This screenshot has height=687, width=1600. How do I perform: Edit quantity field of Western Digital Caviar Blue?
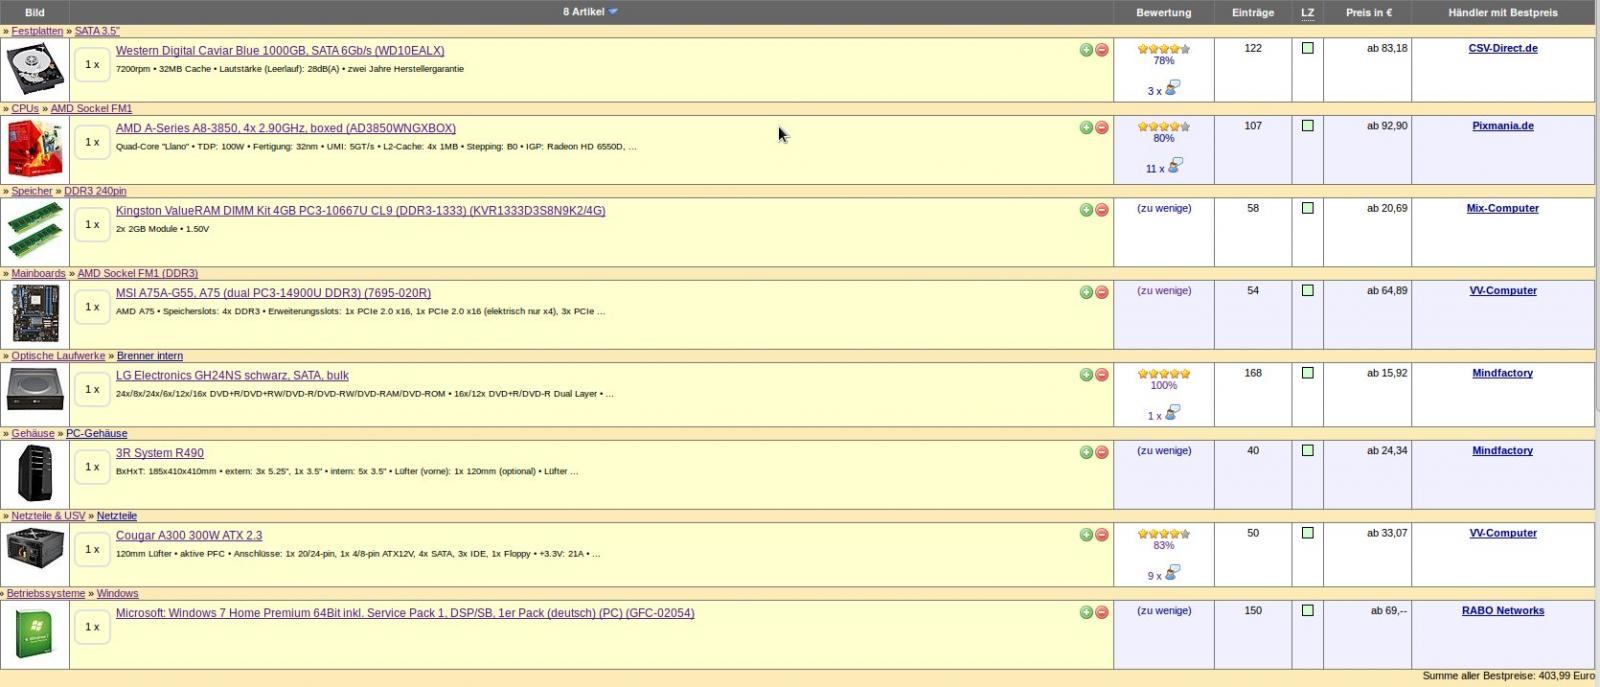[92, 64]
